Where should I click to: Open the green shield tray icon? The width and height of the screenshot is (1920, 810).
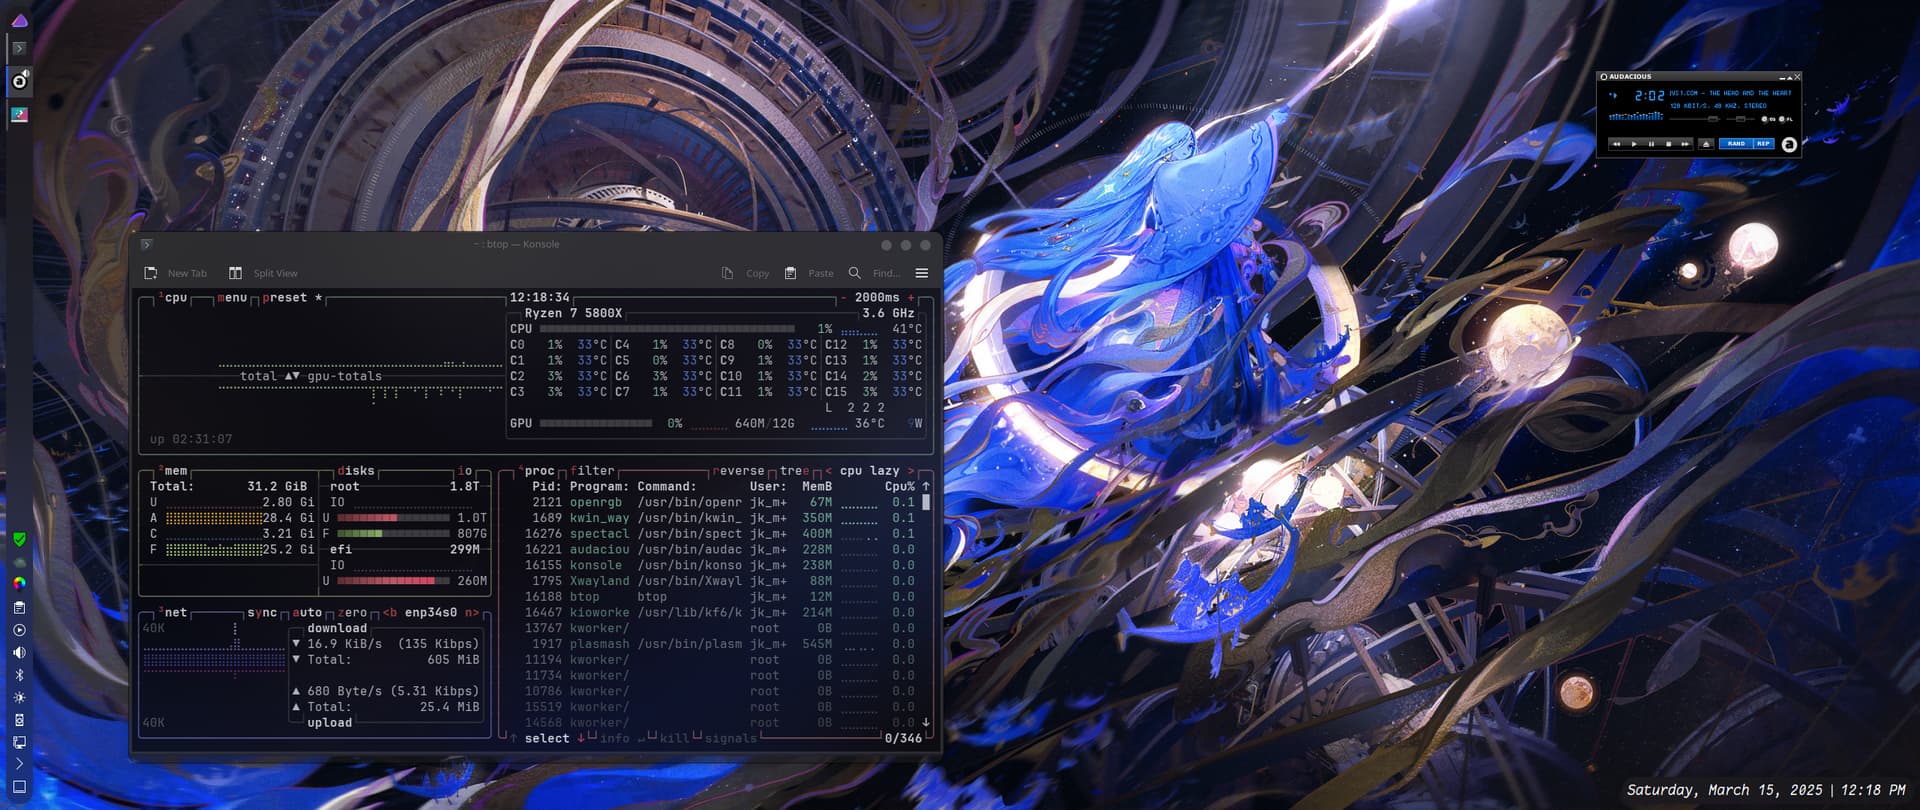(19, 539)
